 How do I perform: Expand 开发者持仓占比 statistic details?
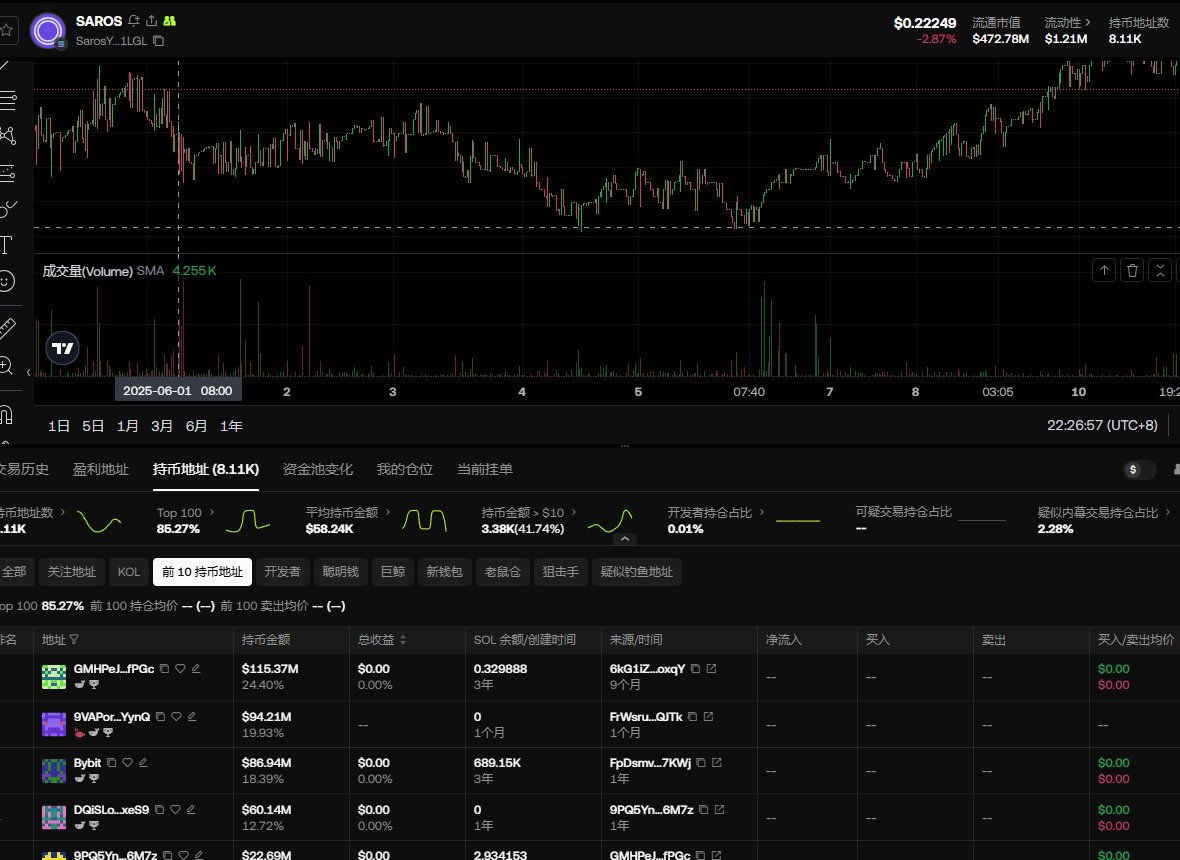pos(762,512)
